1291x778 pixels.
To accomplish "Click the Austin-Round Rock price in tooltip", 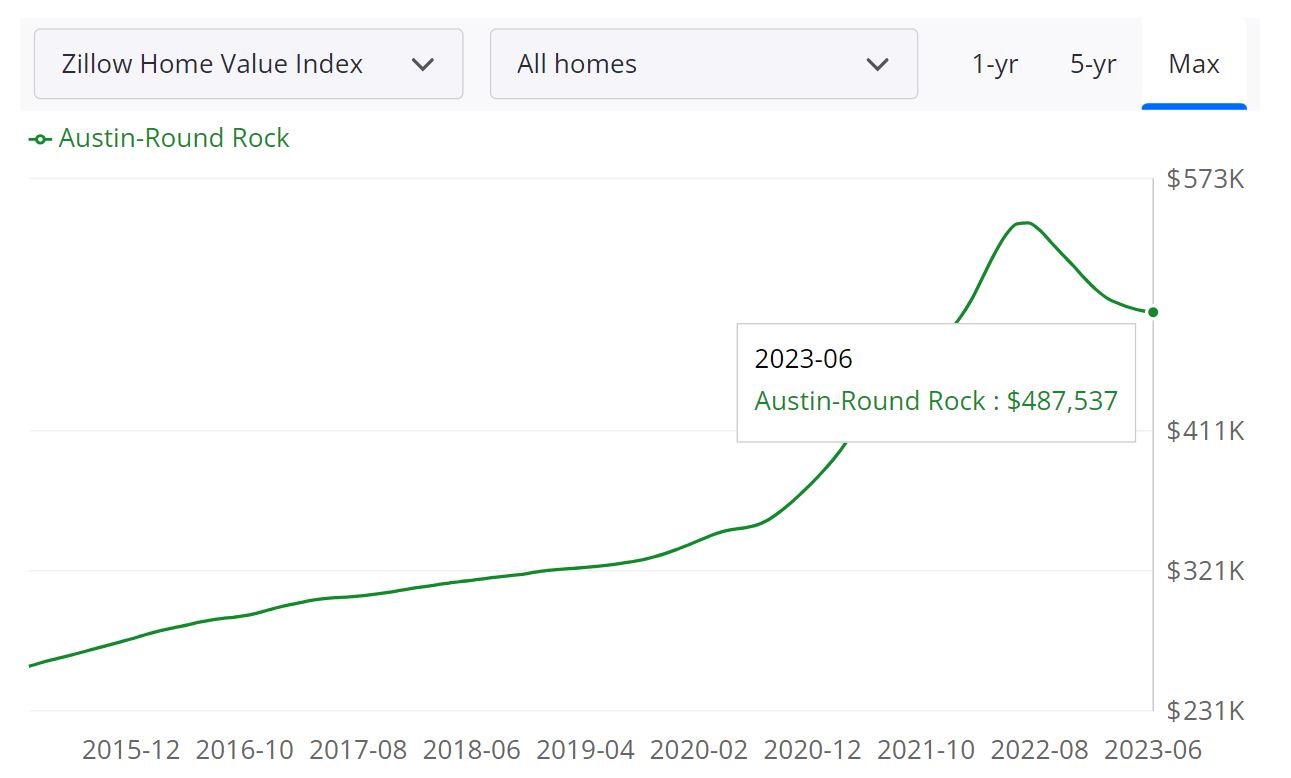I will 936,400.
